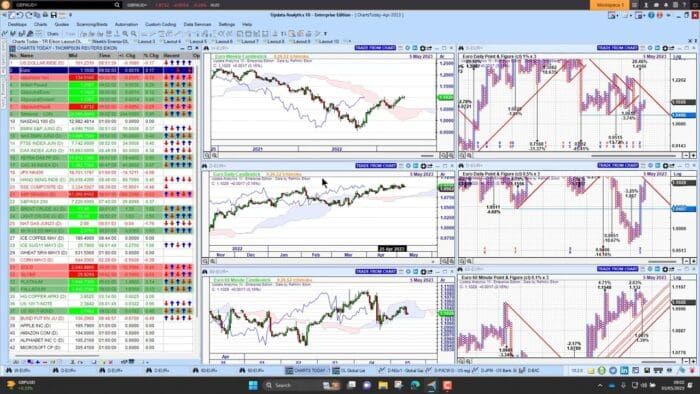Select the APPLE INC (D) row
This screenshot has width=700, height=394.
tap(102, 326)
